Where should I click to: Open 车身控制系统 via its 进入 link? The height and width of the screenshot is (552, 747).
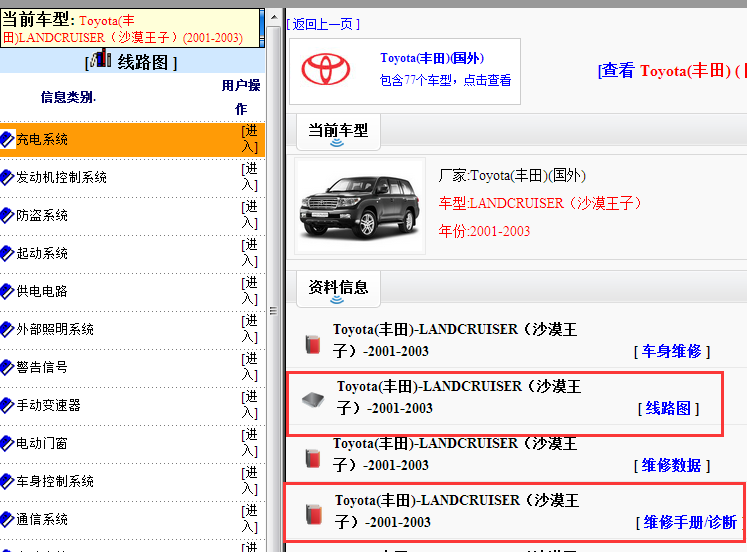tap(250, 481)
